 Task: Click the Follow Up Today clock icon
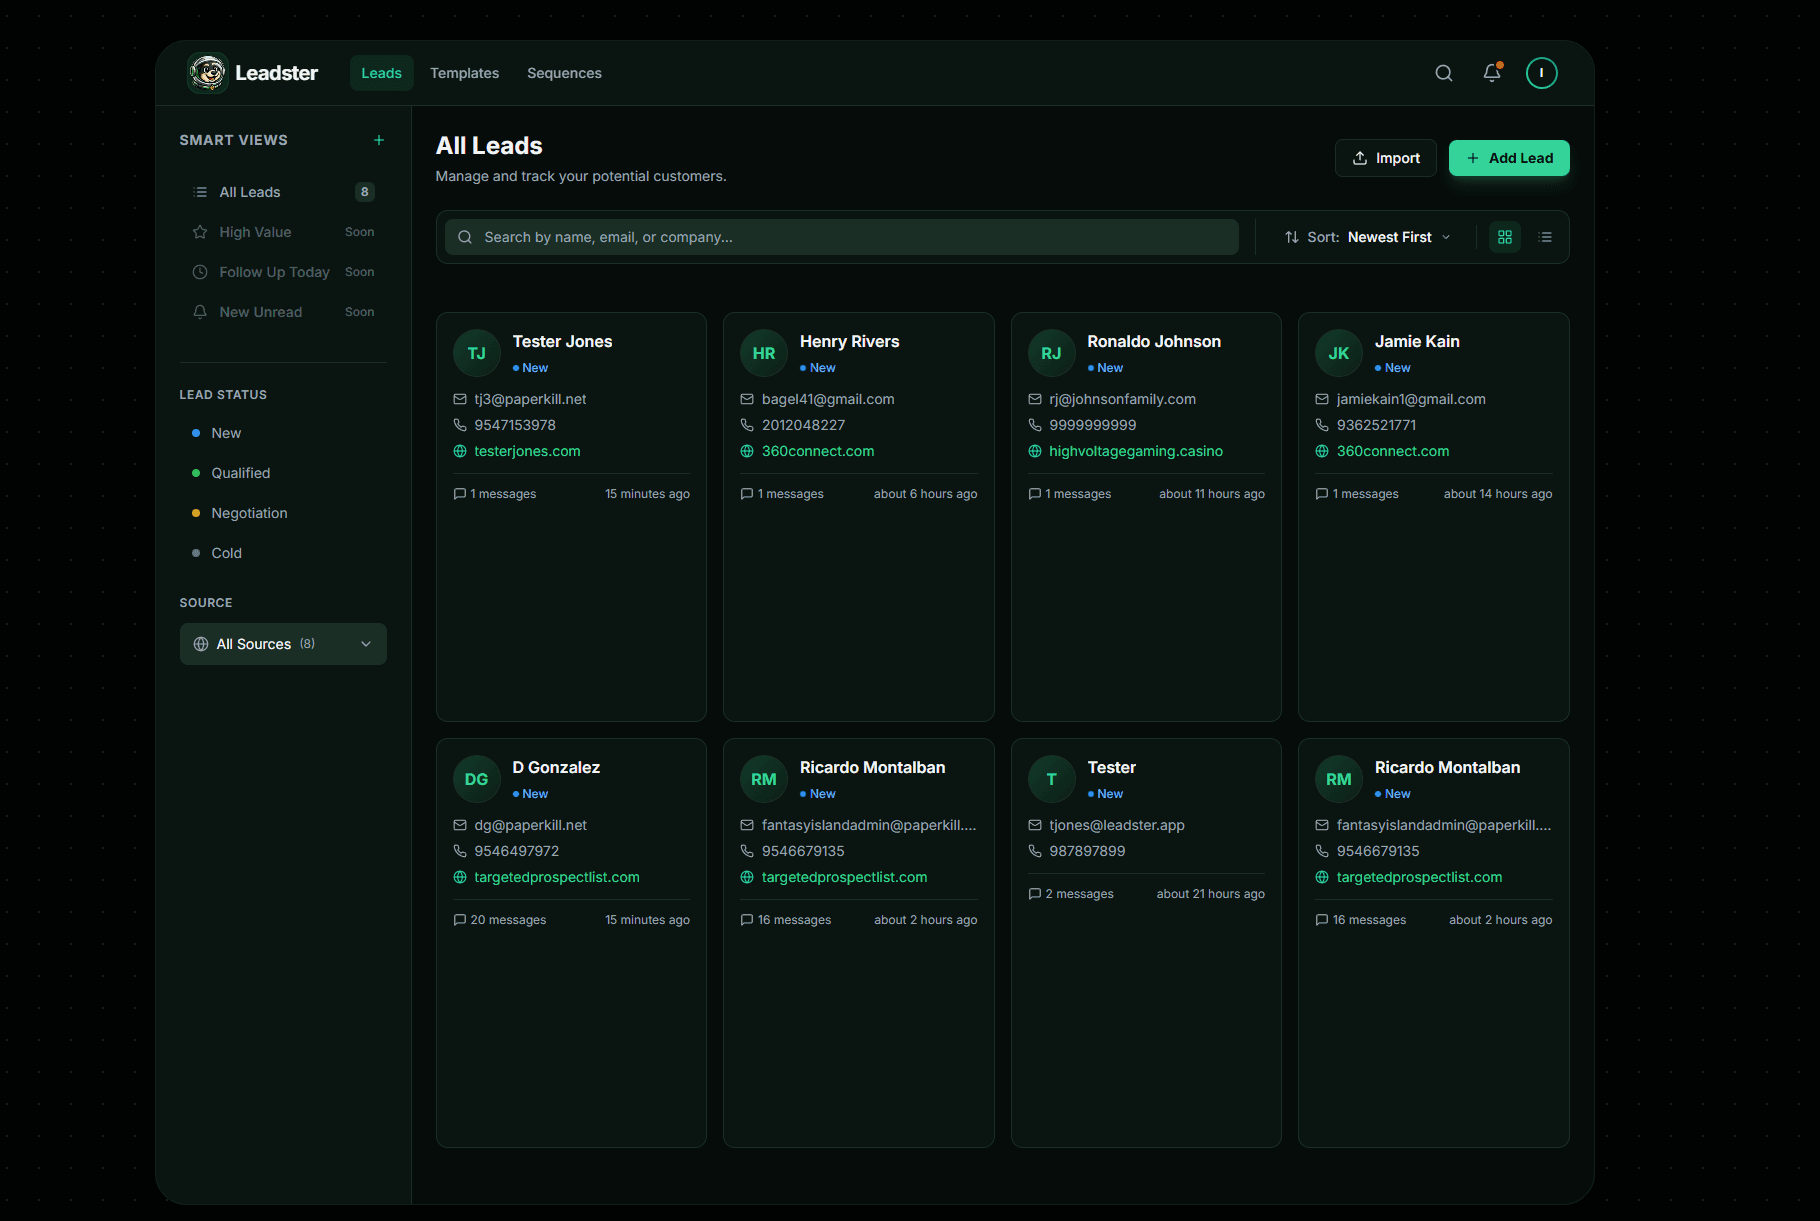click(x=200, y=271)
